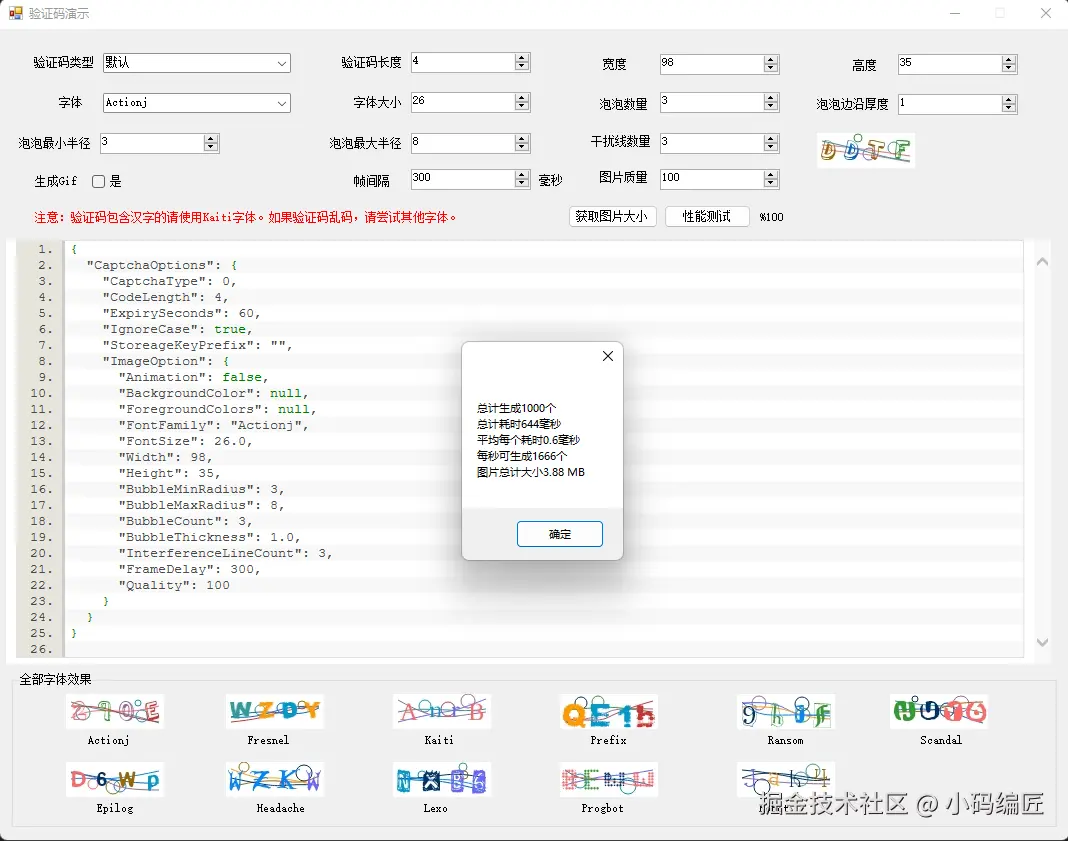Close the performance result dialog

click(x=607, y=357)
